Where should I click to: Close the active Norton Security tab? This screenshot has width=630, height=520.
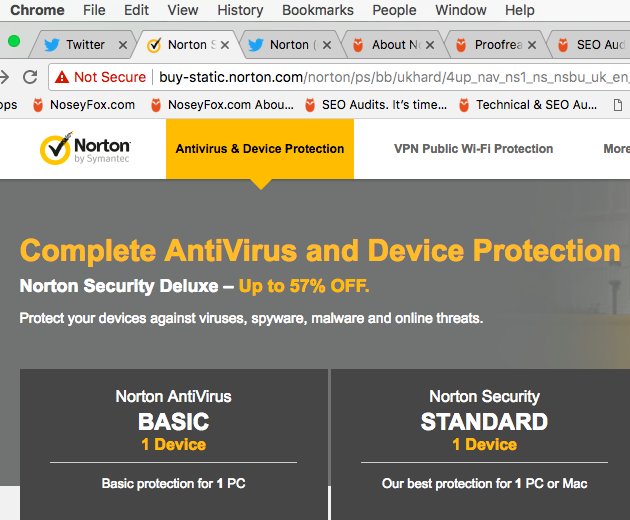click(x=225, y=45)
